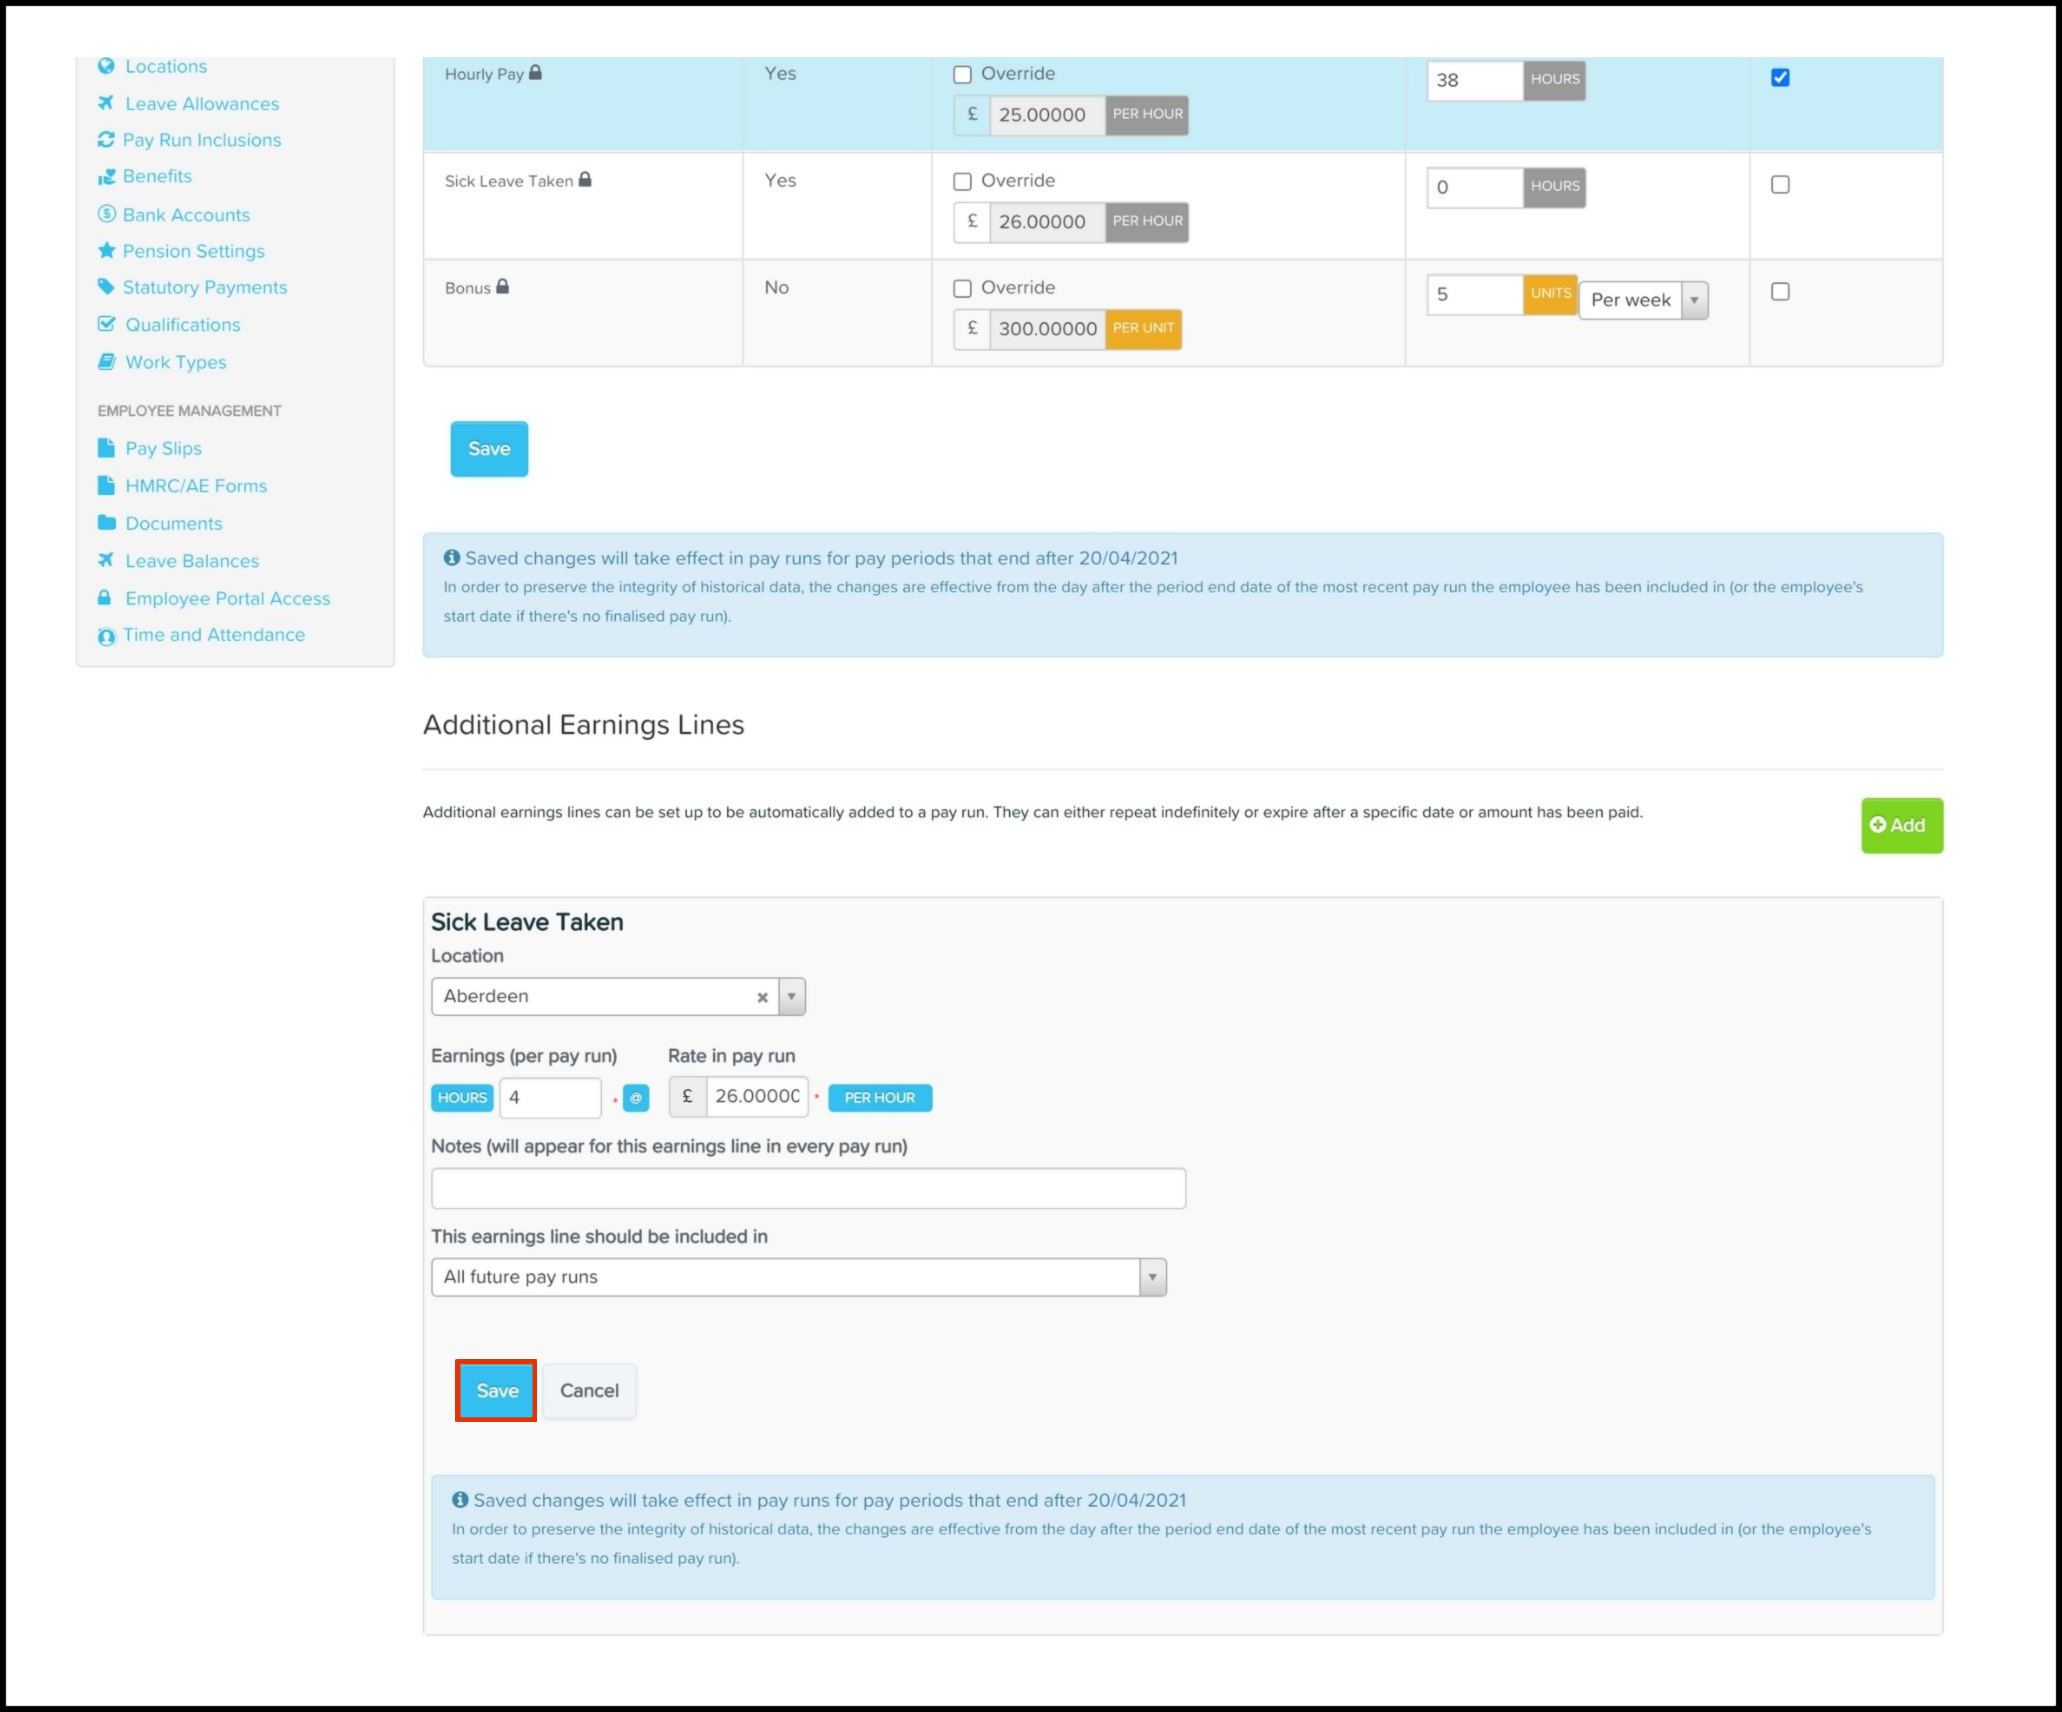Click the Bank Accounts coin icon
Viewport: 2062px width, 1712px height.
coord(106,214)
